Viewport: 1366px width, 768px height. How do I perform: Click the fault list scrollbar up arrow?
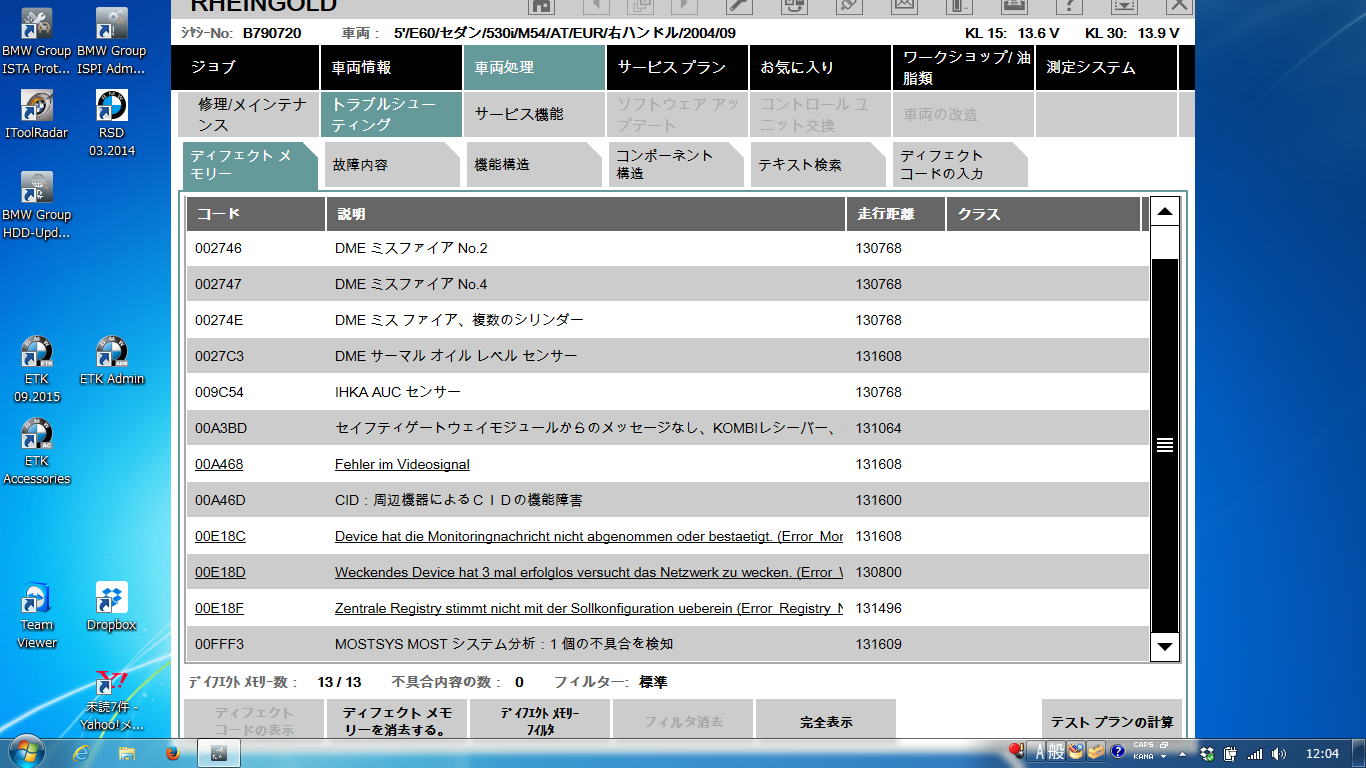click(1165, 211)
